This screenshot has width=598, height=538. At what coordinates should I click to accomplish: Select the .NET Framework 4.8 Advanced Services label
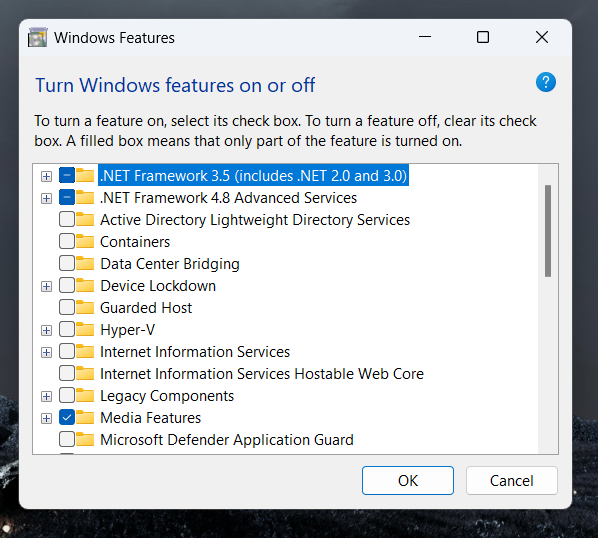(x=228, y=198)
